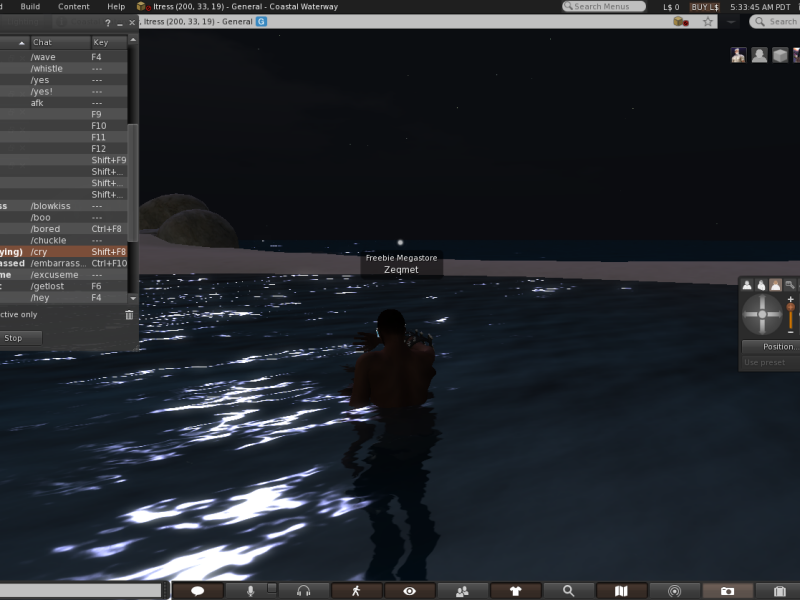Open the people panel in bottom toolbar
Image resolution: width=800 pixels, height=600 pixels.
[462, 591]
